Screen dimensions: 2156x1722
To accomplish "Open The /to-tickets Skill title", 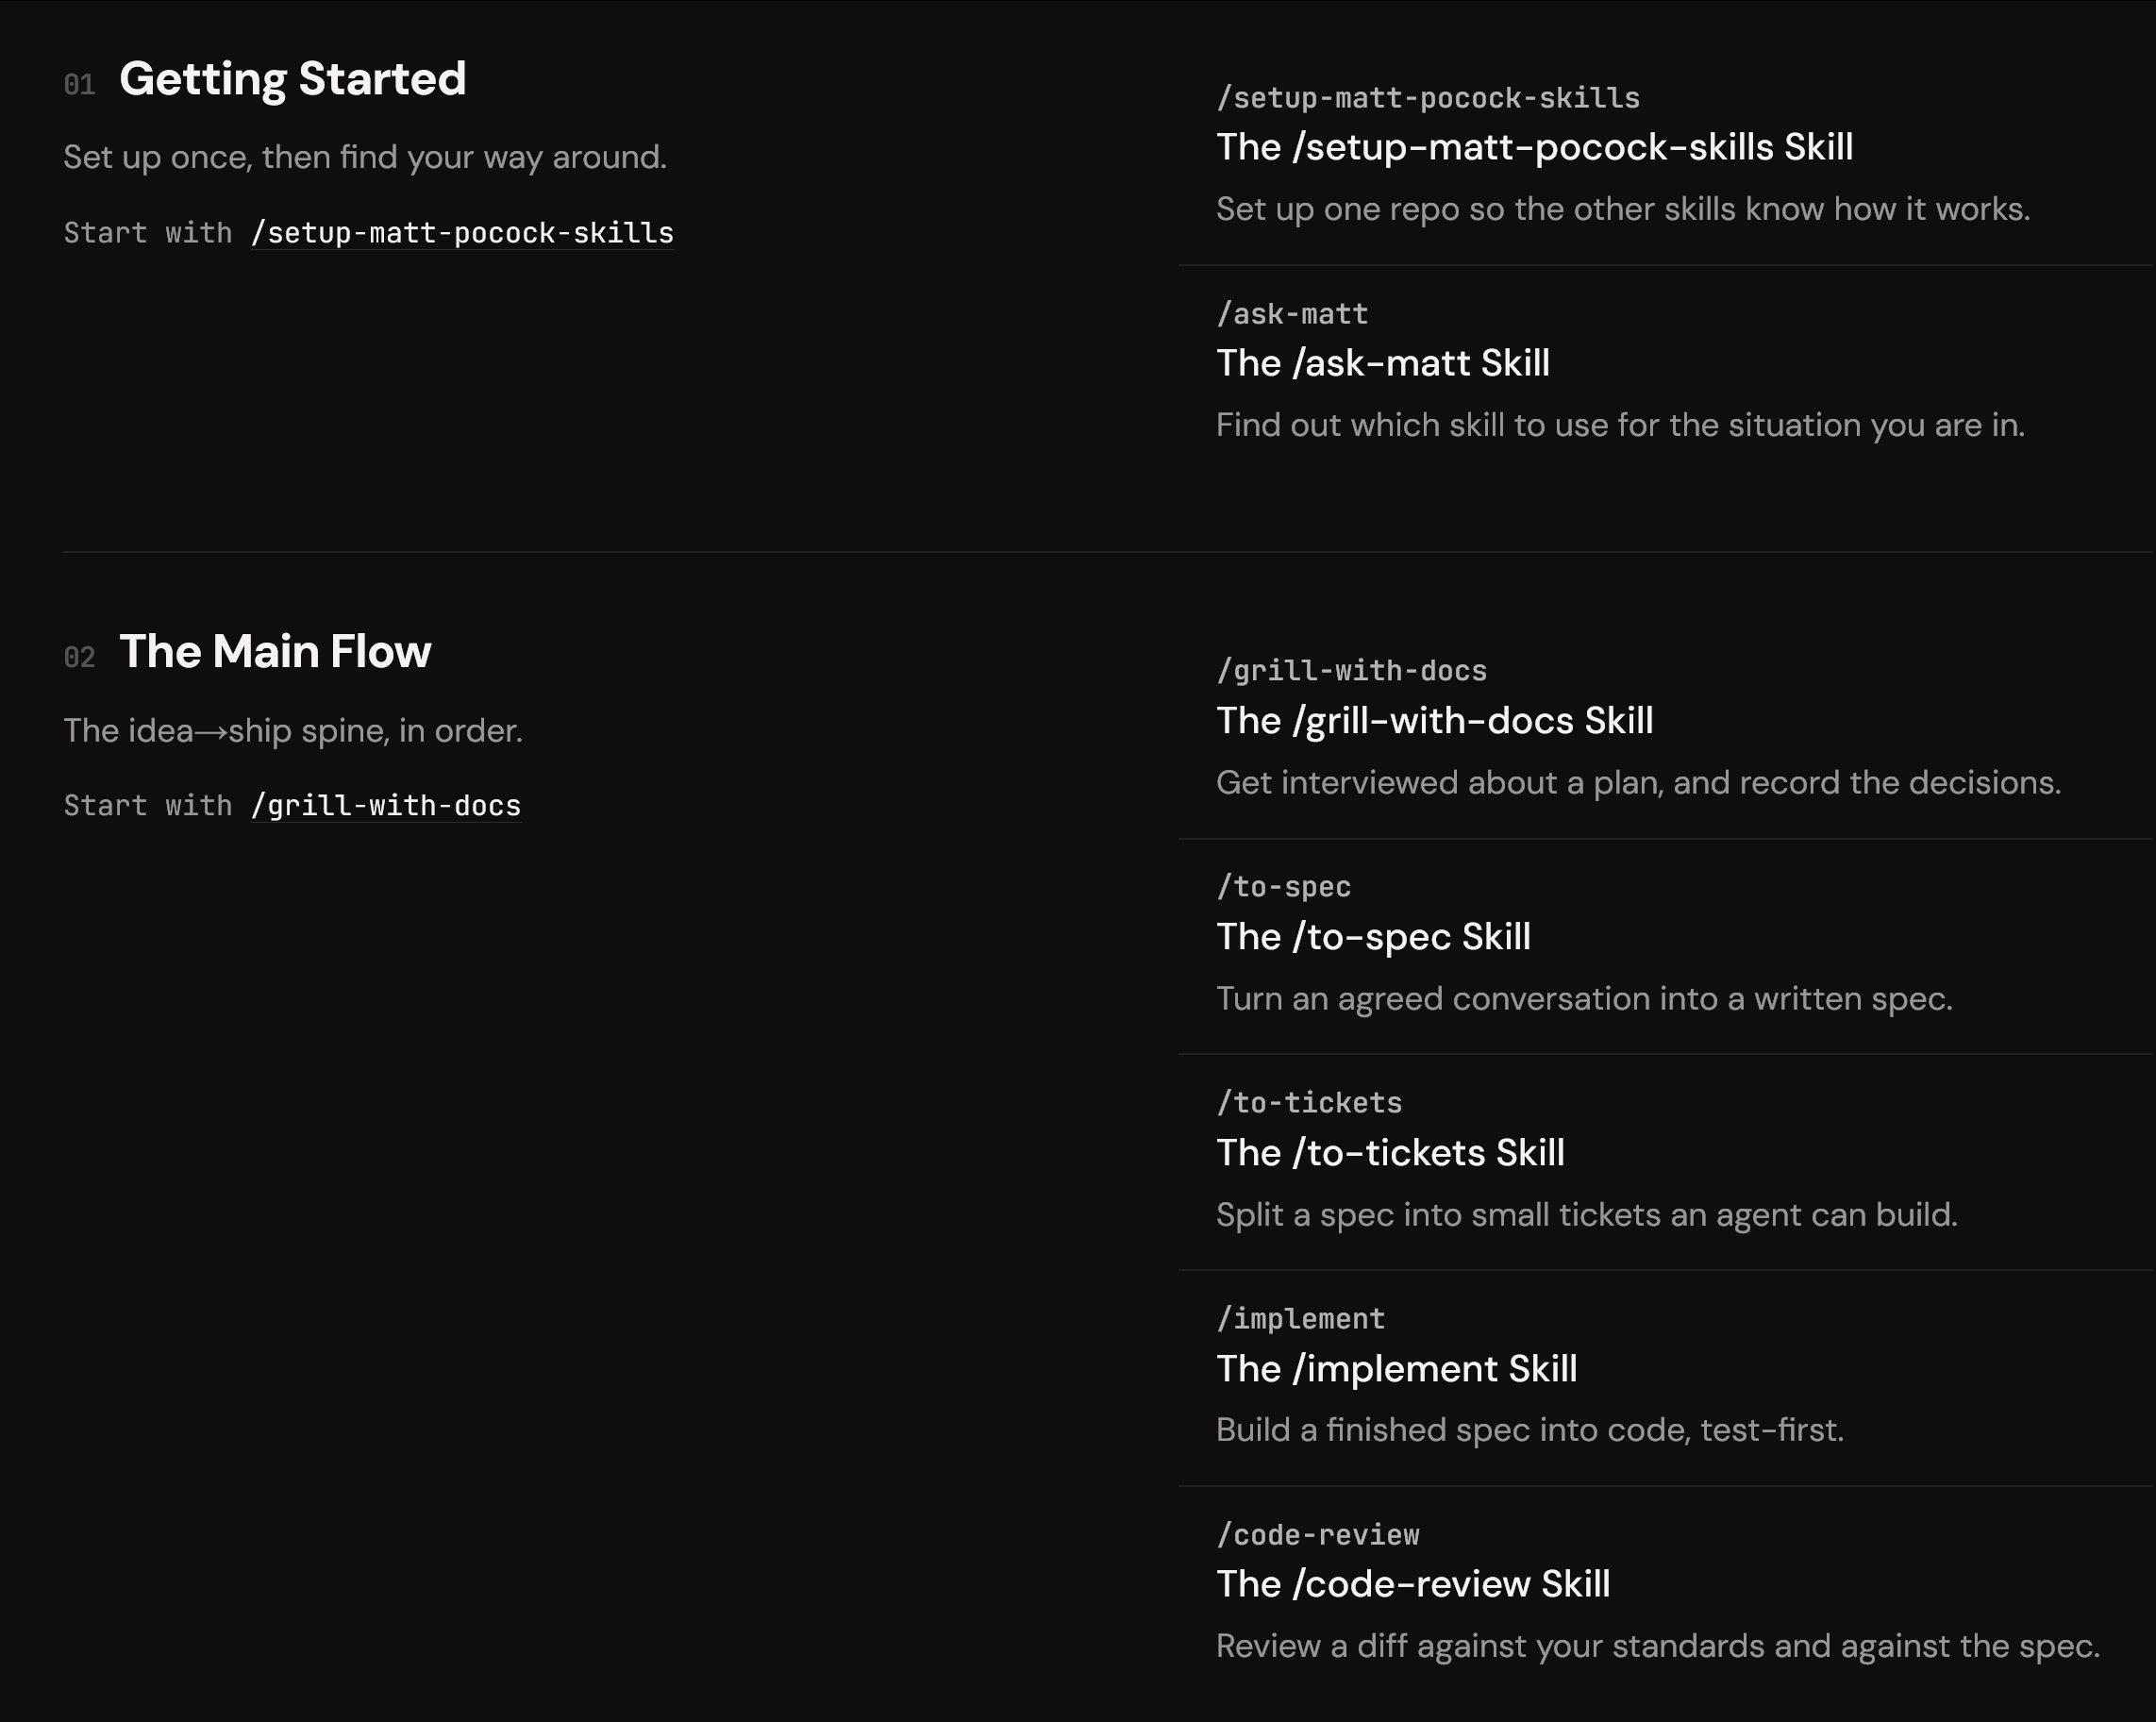I will [x=1390, y=1153].
